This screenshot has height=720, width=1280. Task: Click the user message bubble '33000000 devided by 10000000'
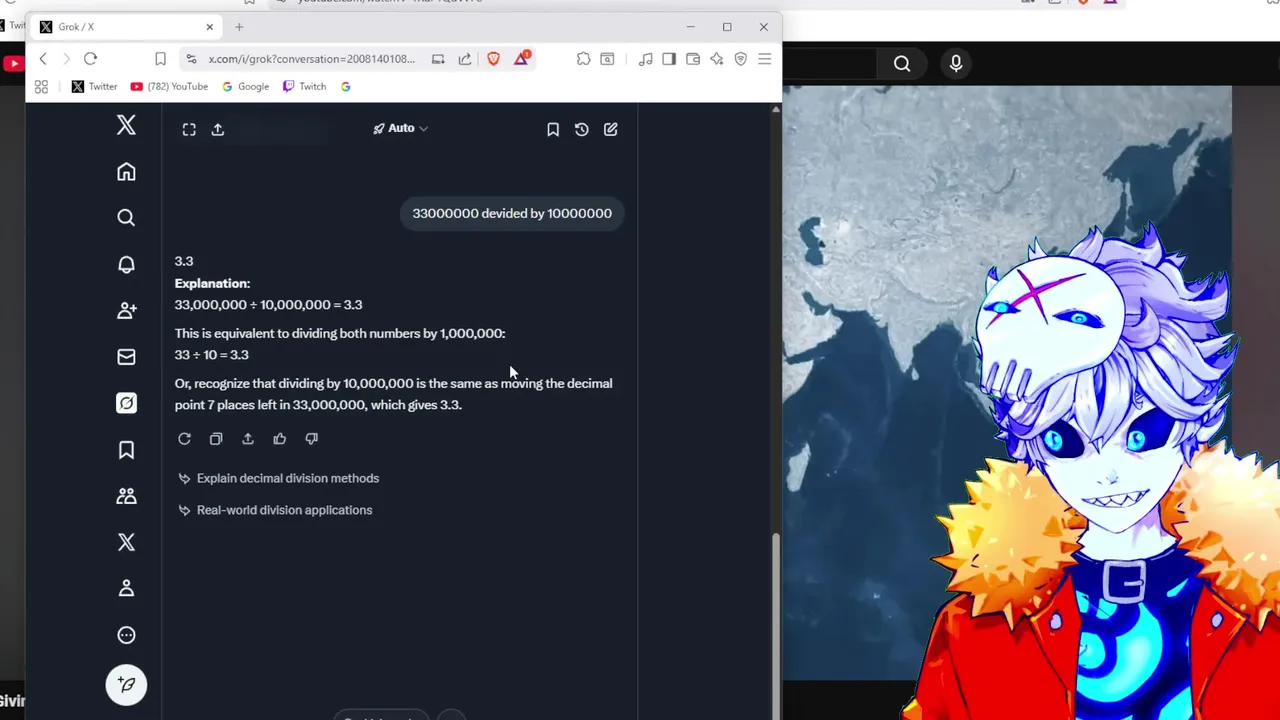pos(512,213)
